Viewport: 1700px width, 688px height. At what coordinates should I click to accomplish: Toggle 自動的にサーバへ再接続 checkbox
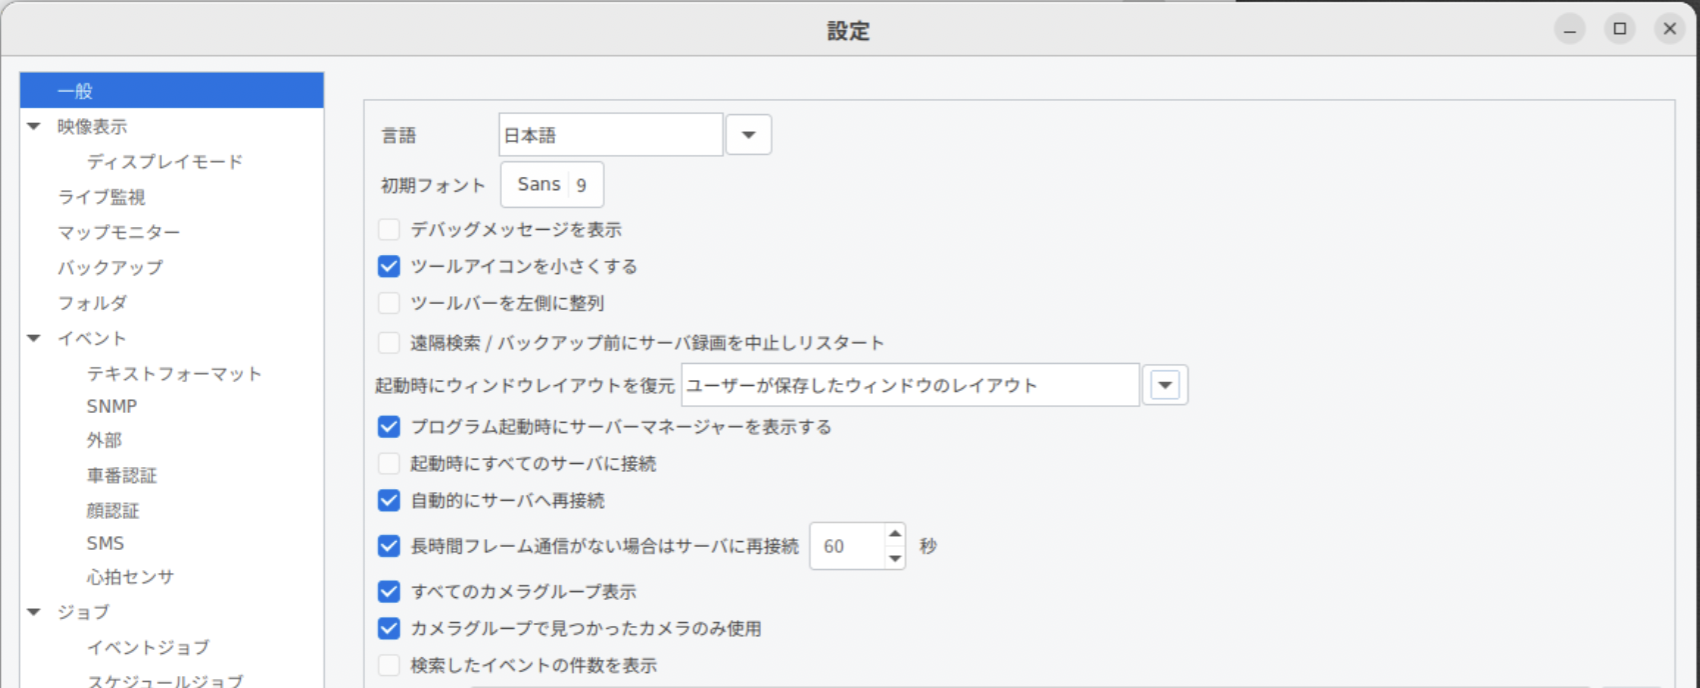click(x=389, y=501)
